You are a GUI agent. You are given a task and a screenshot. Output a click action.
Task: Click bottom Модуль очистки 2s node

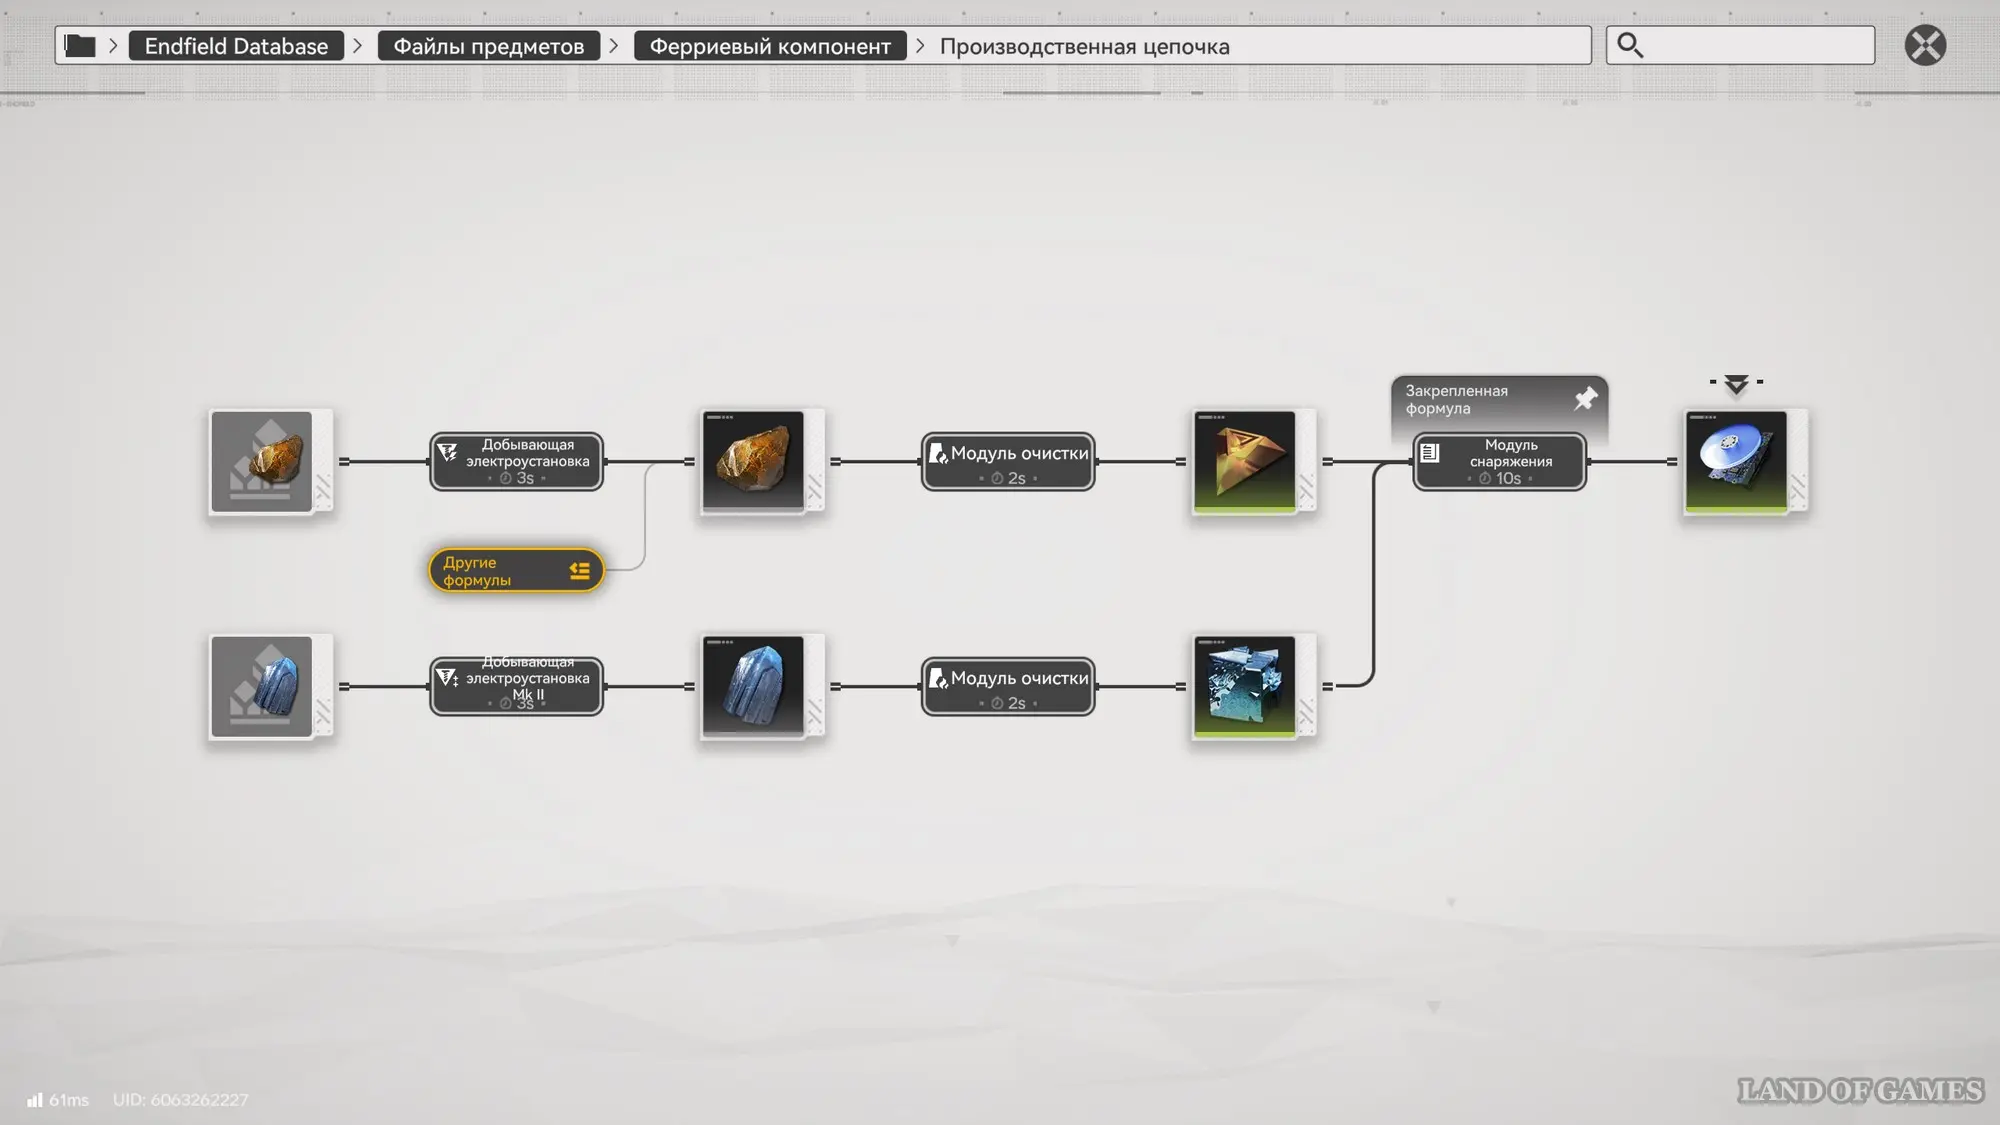[x=1007, y=686]
